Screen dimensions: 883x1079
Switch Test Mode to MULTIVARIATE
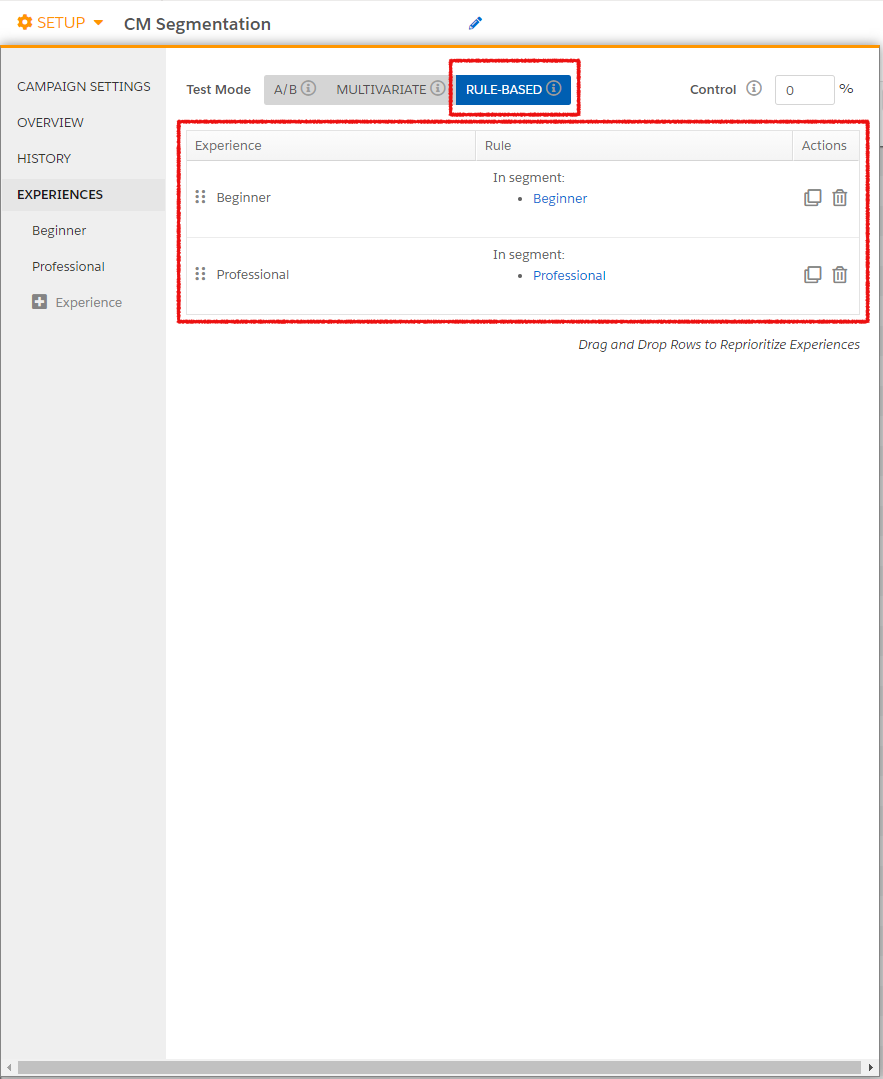tap(383, 89)
